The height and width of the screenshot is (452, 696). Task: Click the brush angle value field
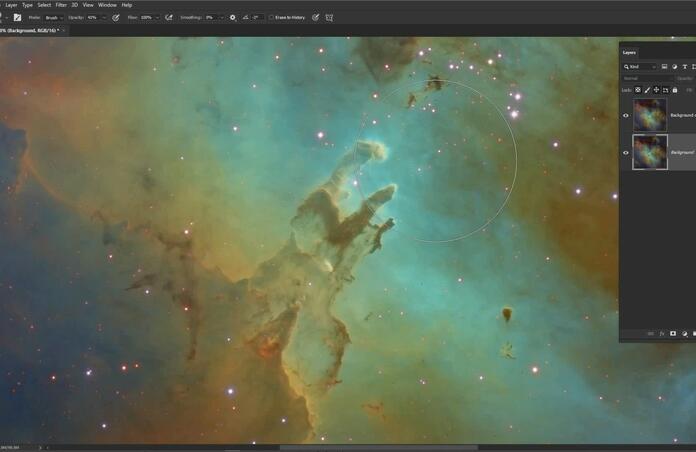tap(257, 18)
